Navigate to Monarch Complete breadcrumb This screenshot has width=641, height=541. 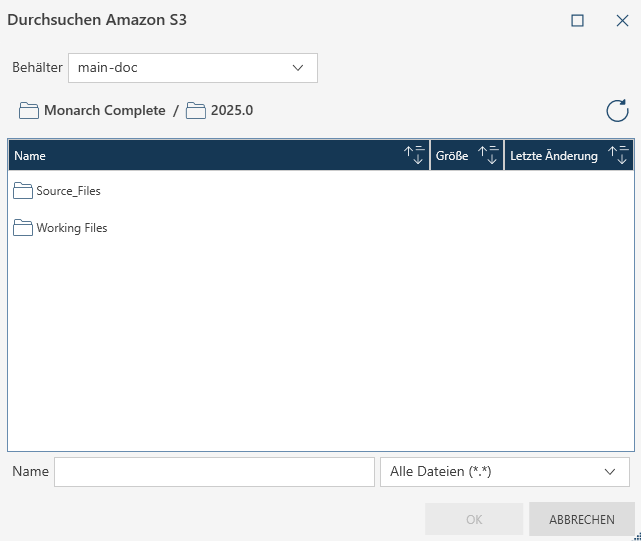coord(104,110)
